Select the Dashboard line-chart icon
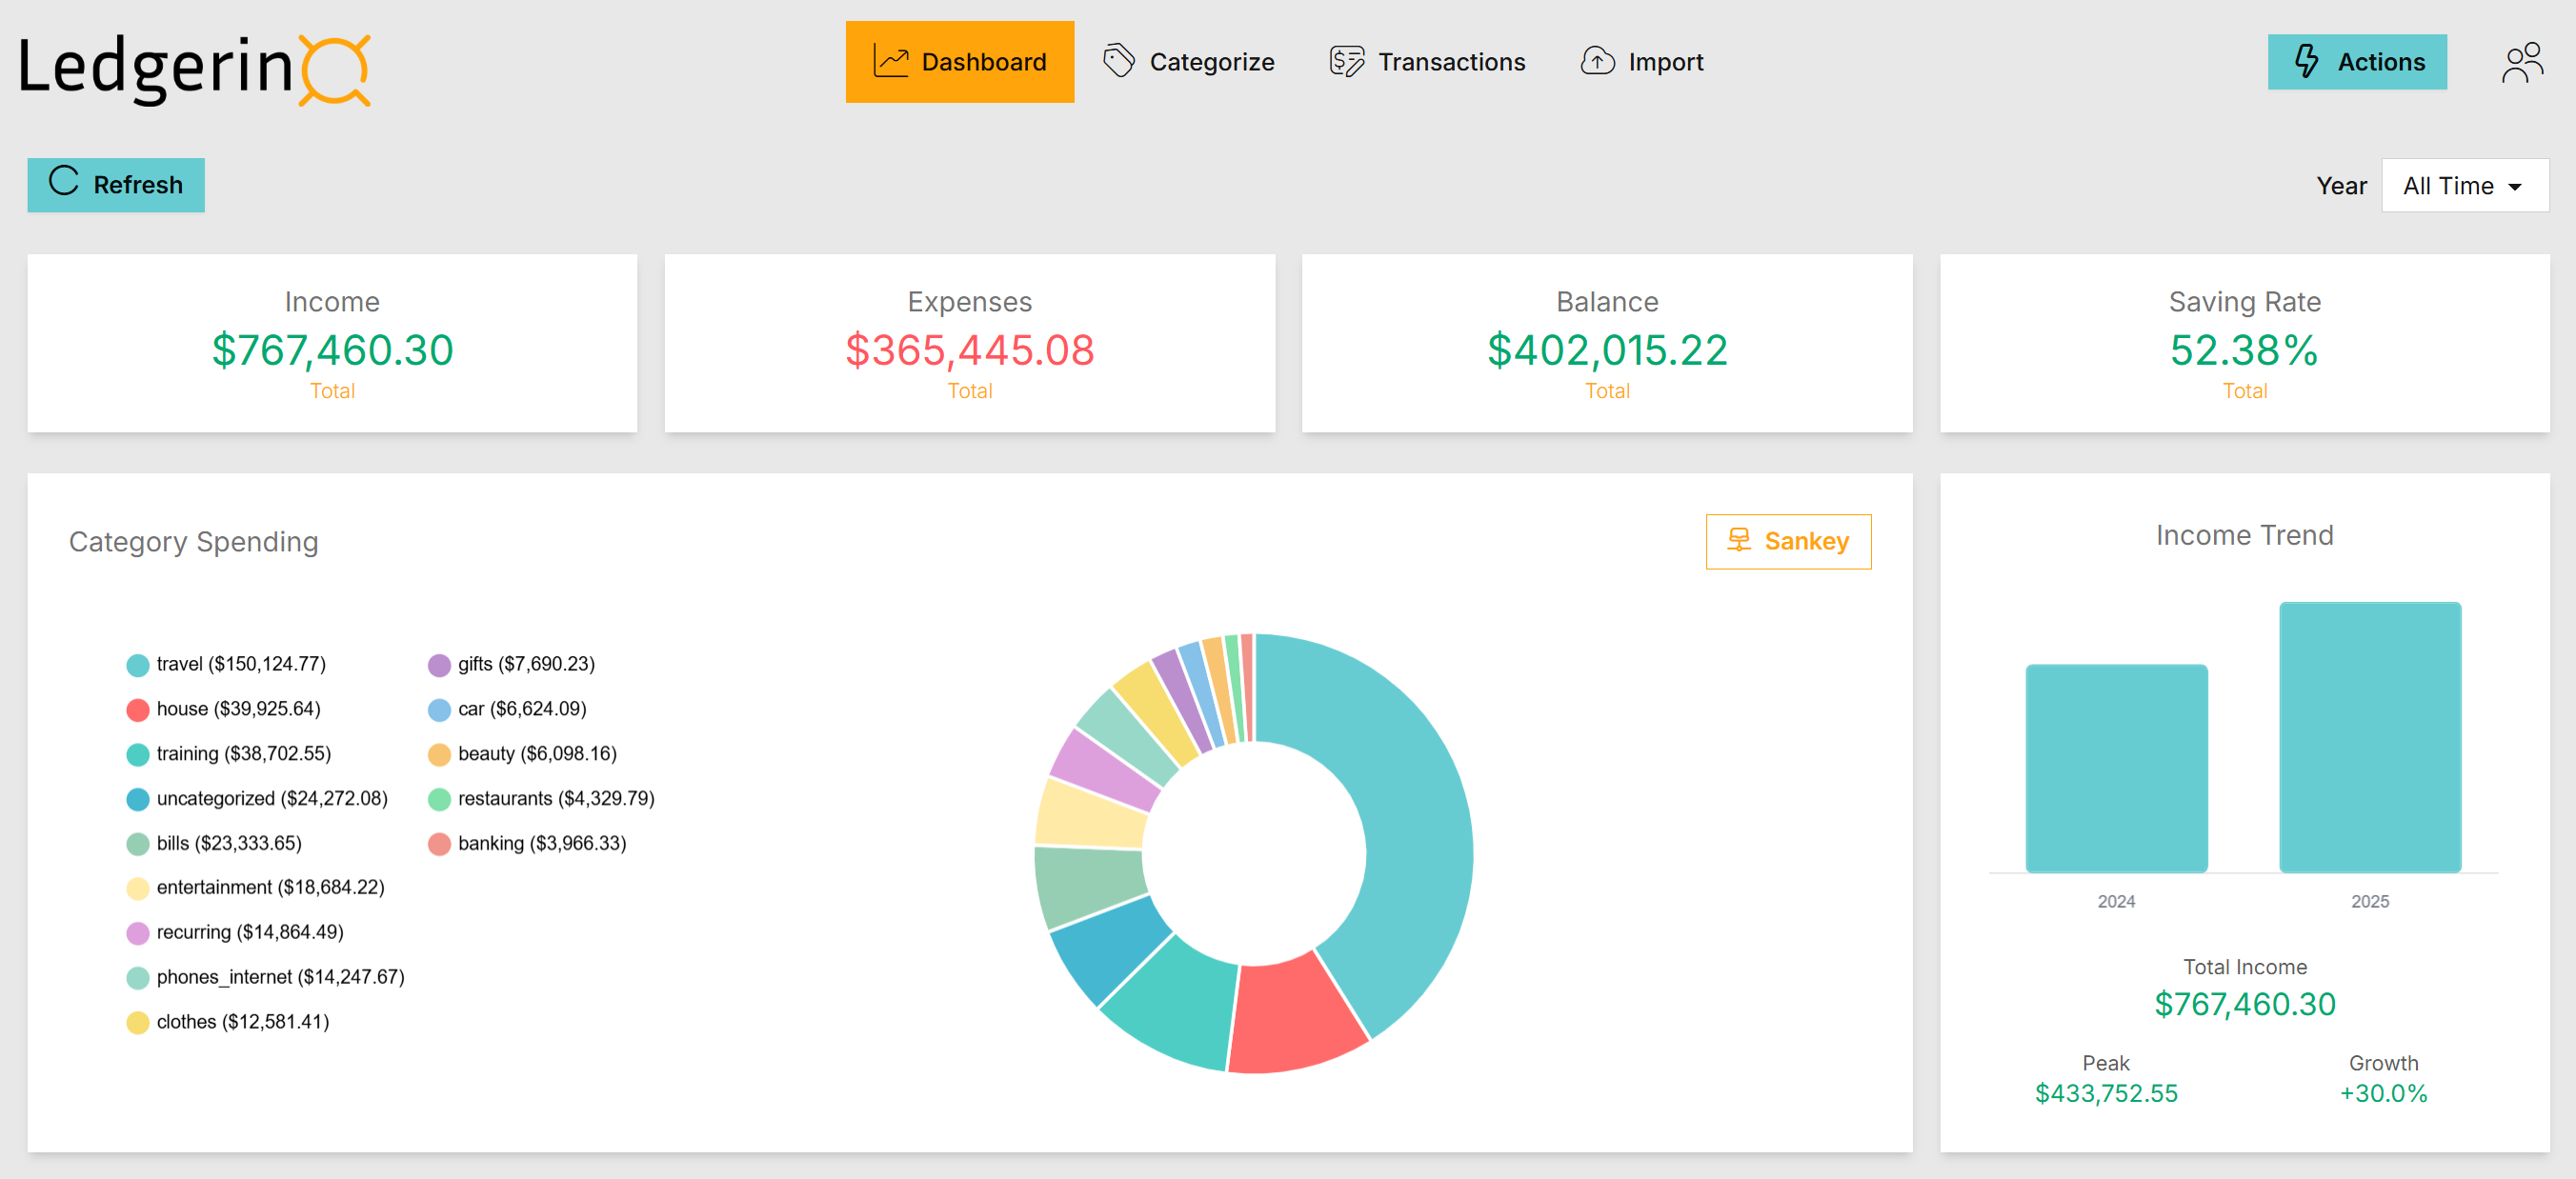This screenshot has height=1179, width=2576. [x=891, y=61]
